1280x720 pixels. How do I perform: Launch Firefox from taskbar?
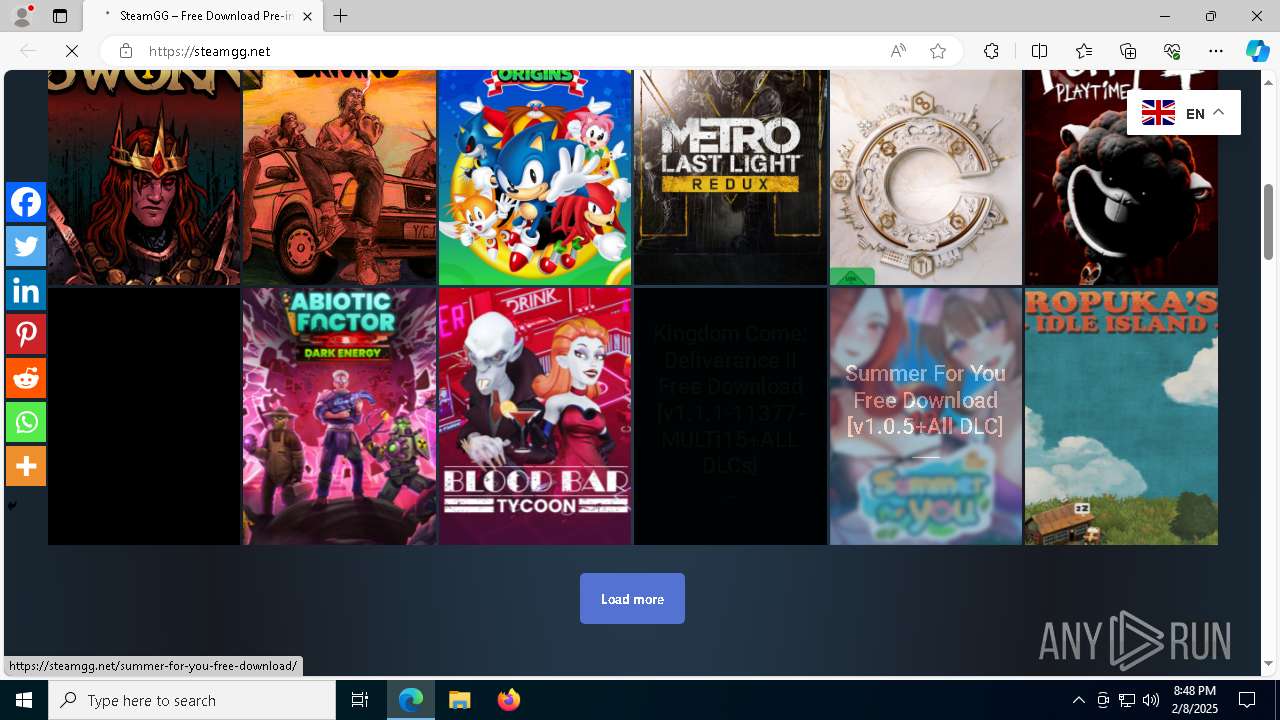click(x=508, y=700)
